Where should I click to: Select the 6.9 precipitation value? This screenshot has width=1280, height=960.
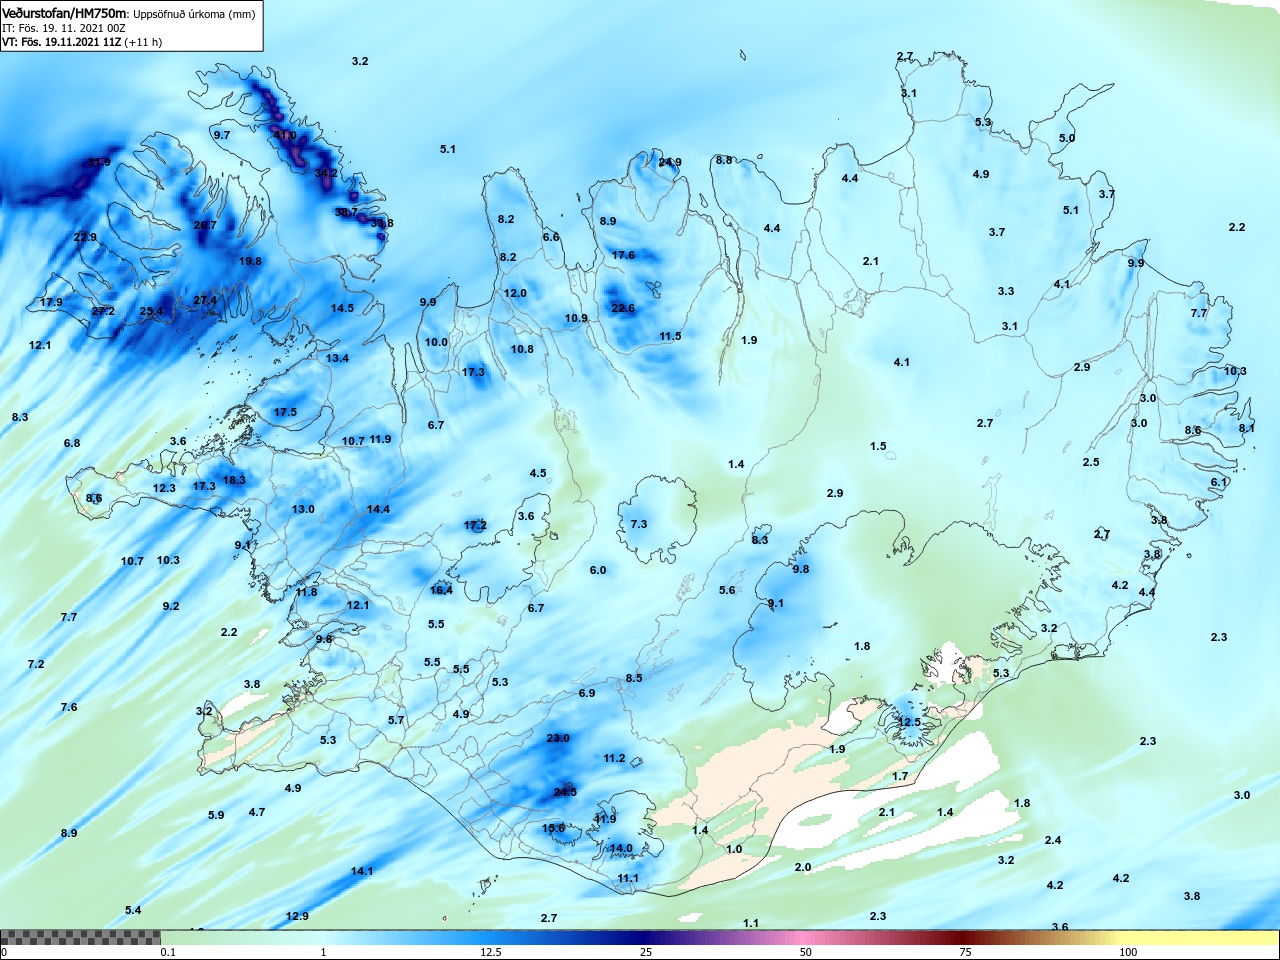tap(587, 693)
